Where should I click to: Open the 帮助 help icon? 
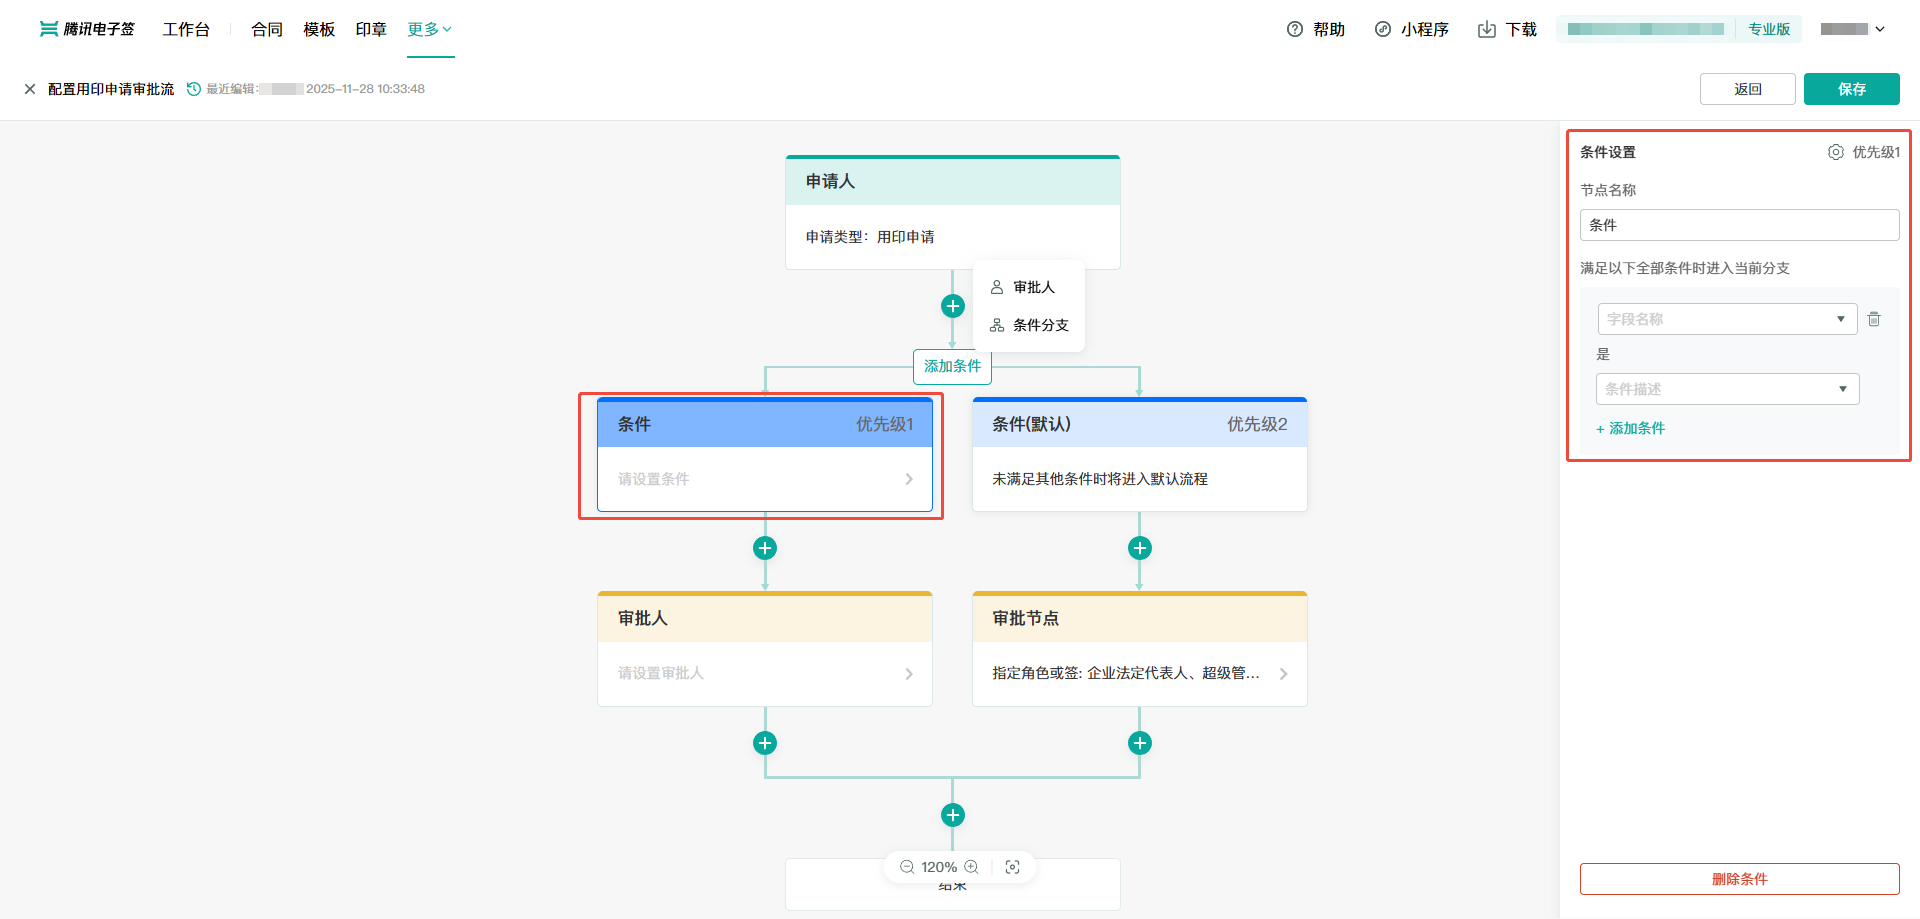[x=1297, y=29]
